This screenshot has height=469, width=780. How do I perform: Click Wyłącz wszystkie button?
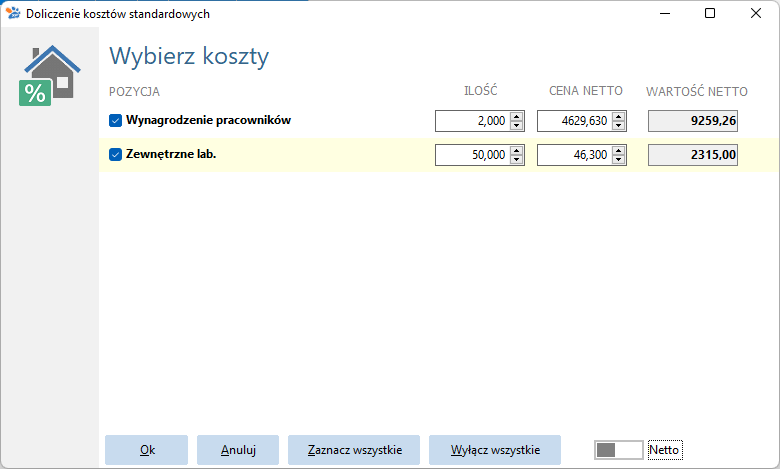pyautogui.click(x=495, y=450)
